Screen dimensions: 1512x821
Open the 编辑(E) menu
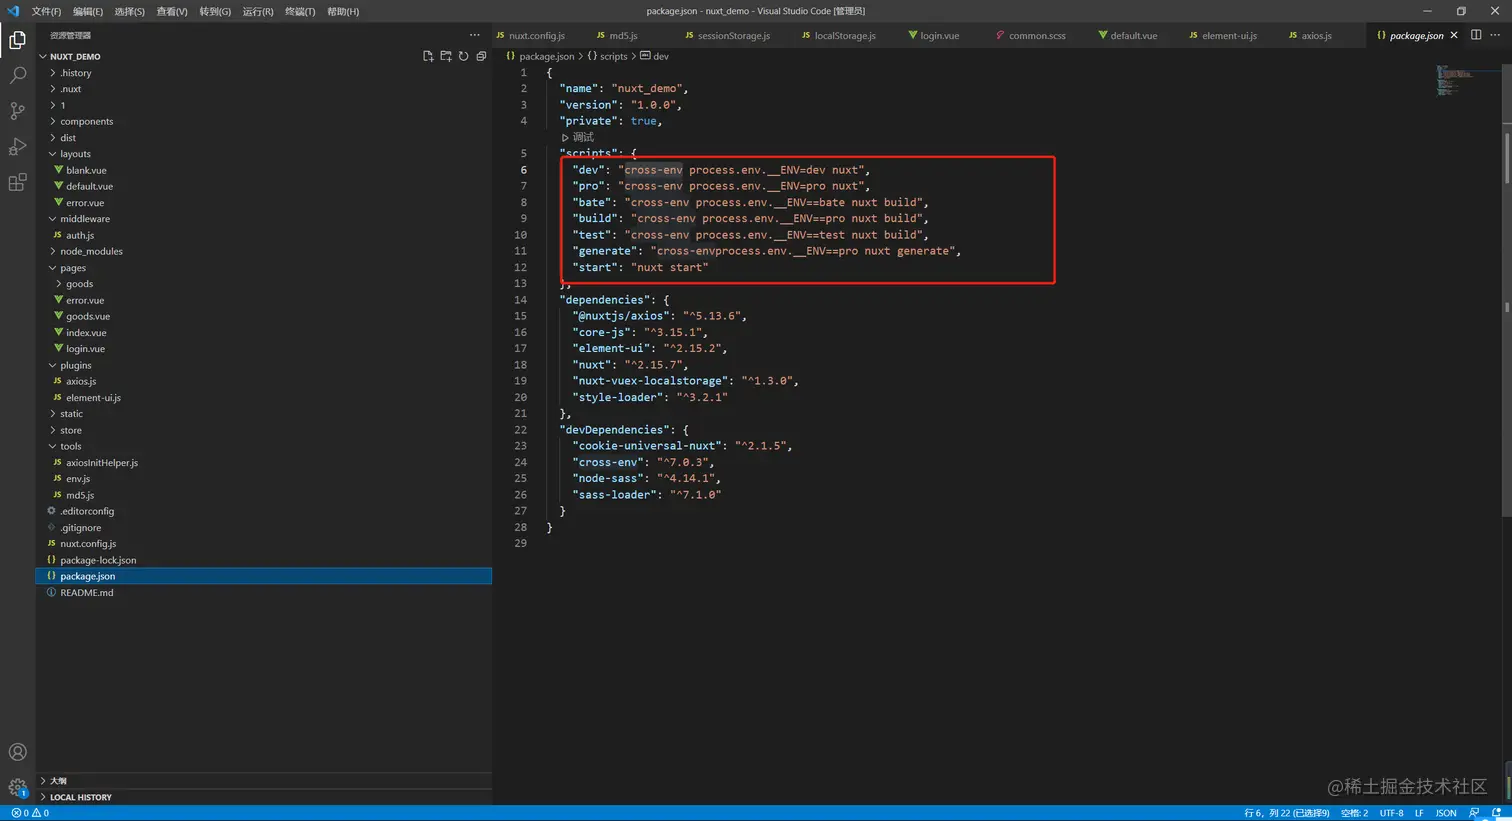(x=88, y=11)
